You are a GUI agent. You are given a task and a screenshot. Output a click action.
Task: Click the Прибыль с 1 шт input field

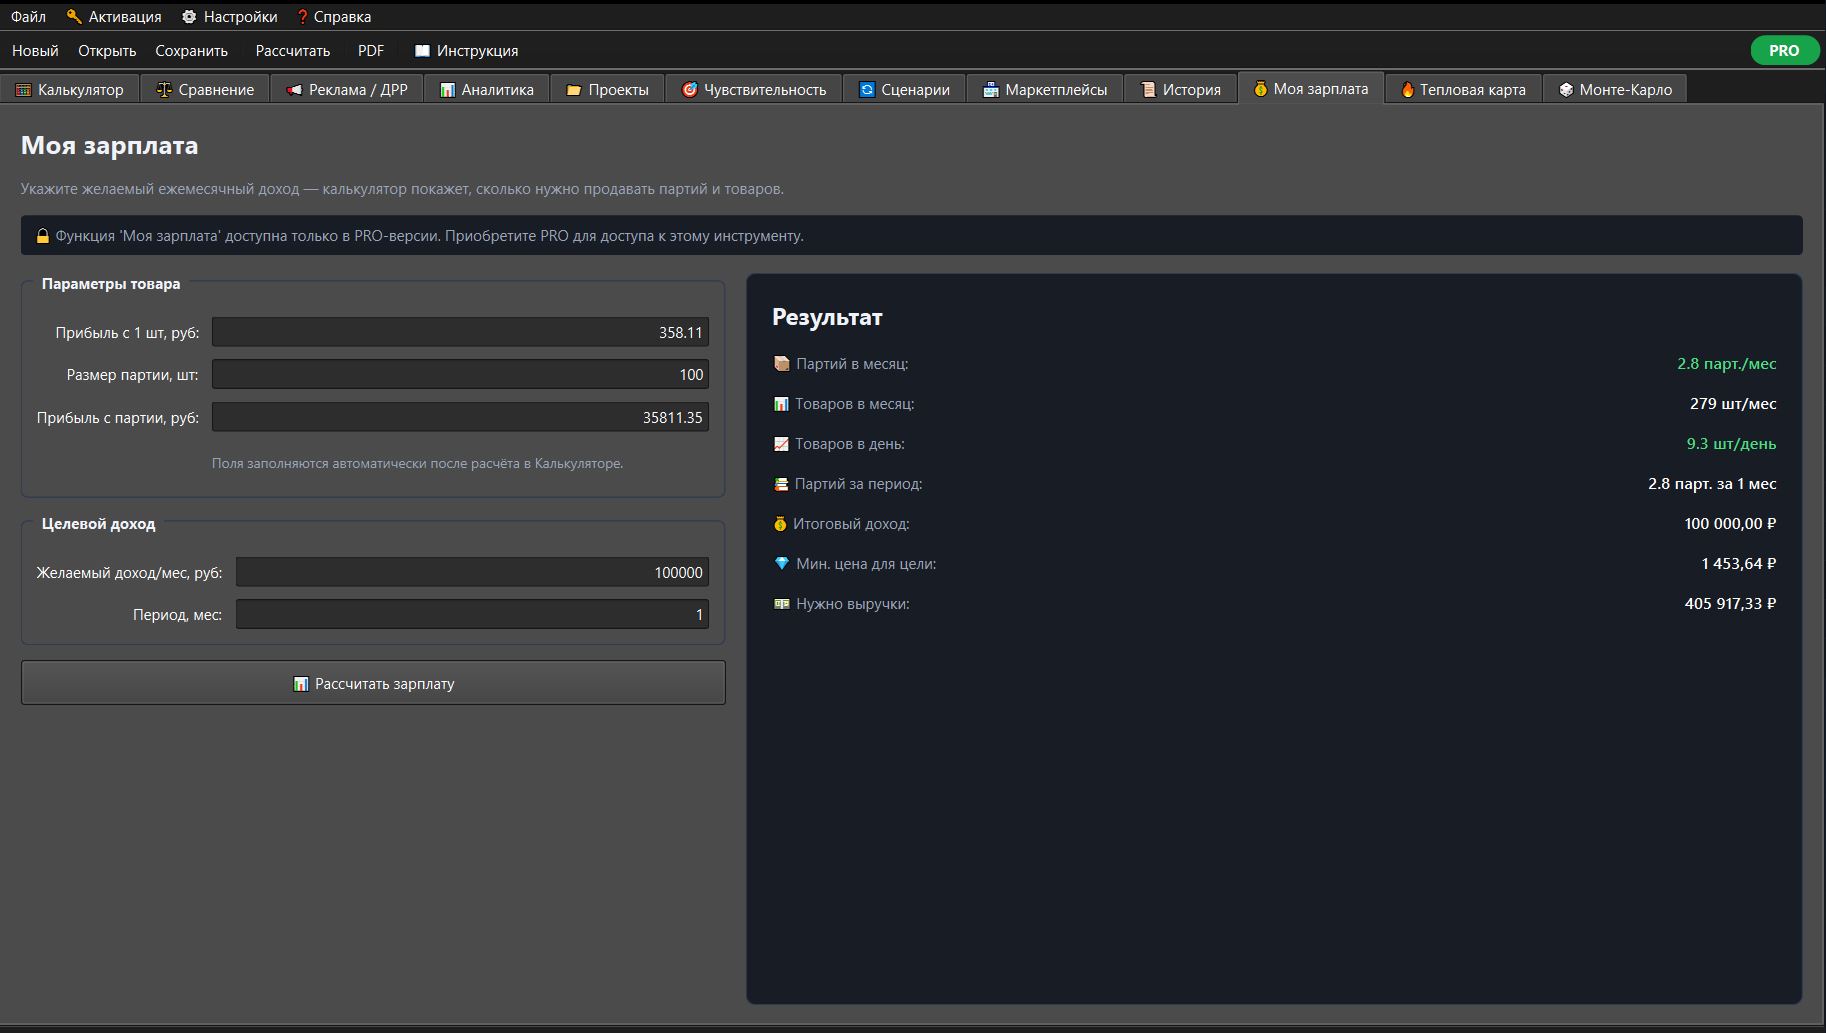460,332
